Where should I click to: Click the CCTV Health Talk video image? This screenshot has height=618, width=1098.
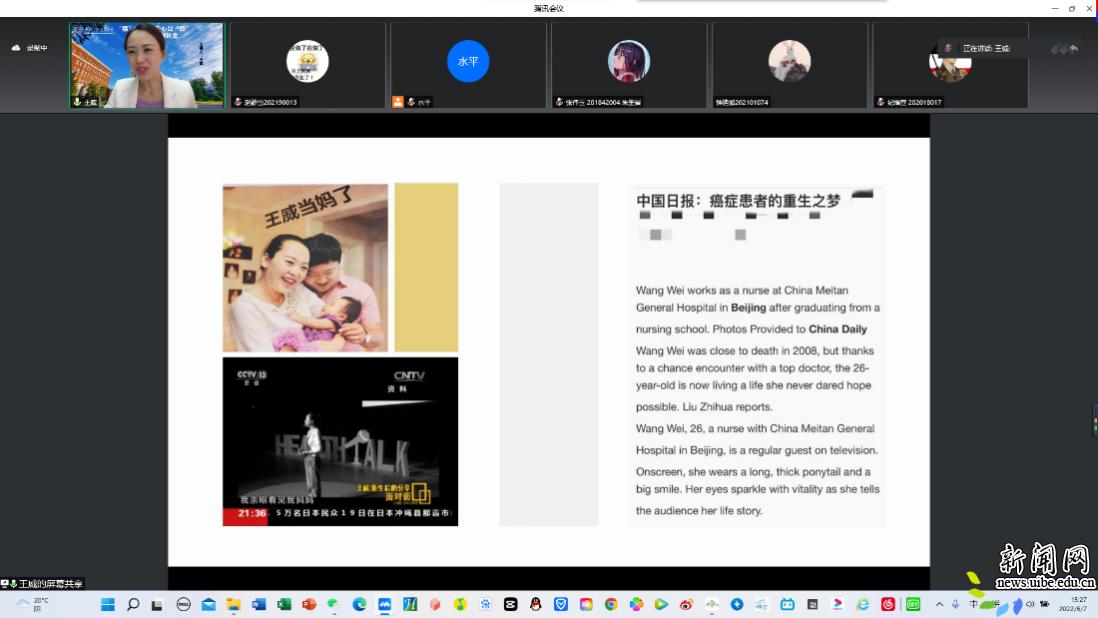point(340,442)
